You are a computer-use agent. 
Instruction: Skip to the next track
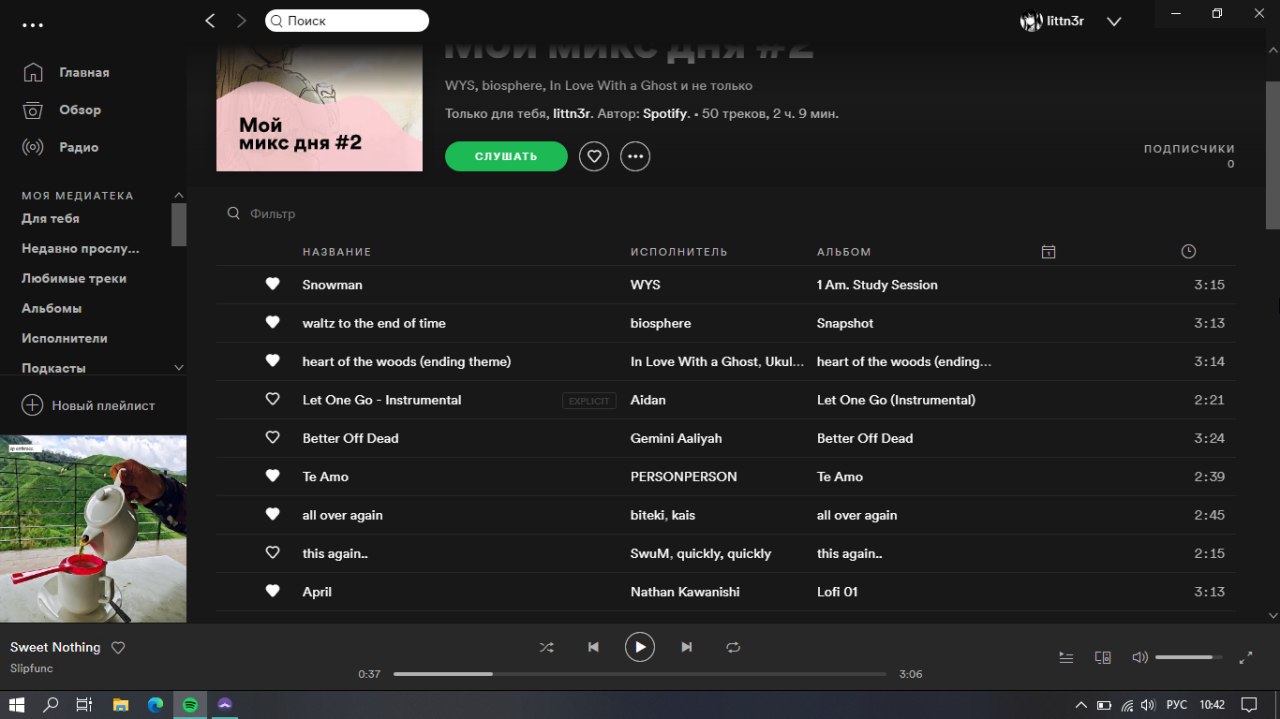[x=686, y=647]
